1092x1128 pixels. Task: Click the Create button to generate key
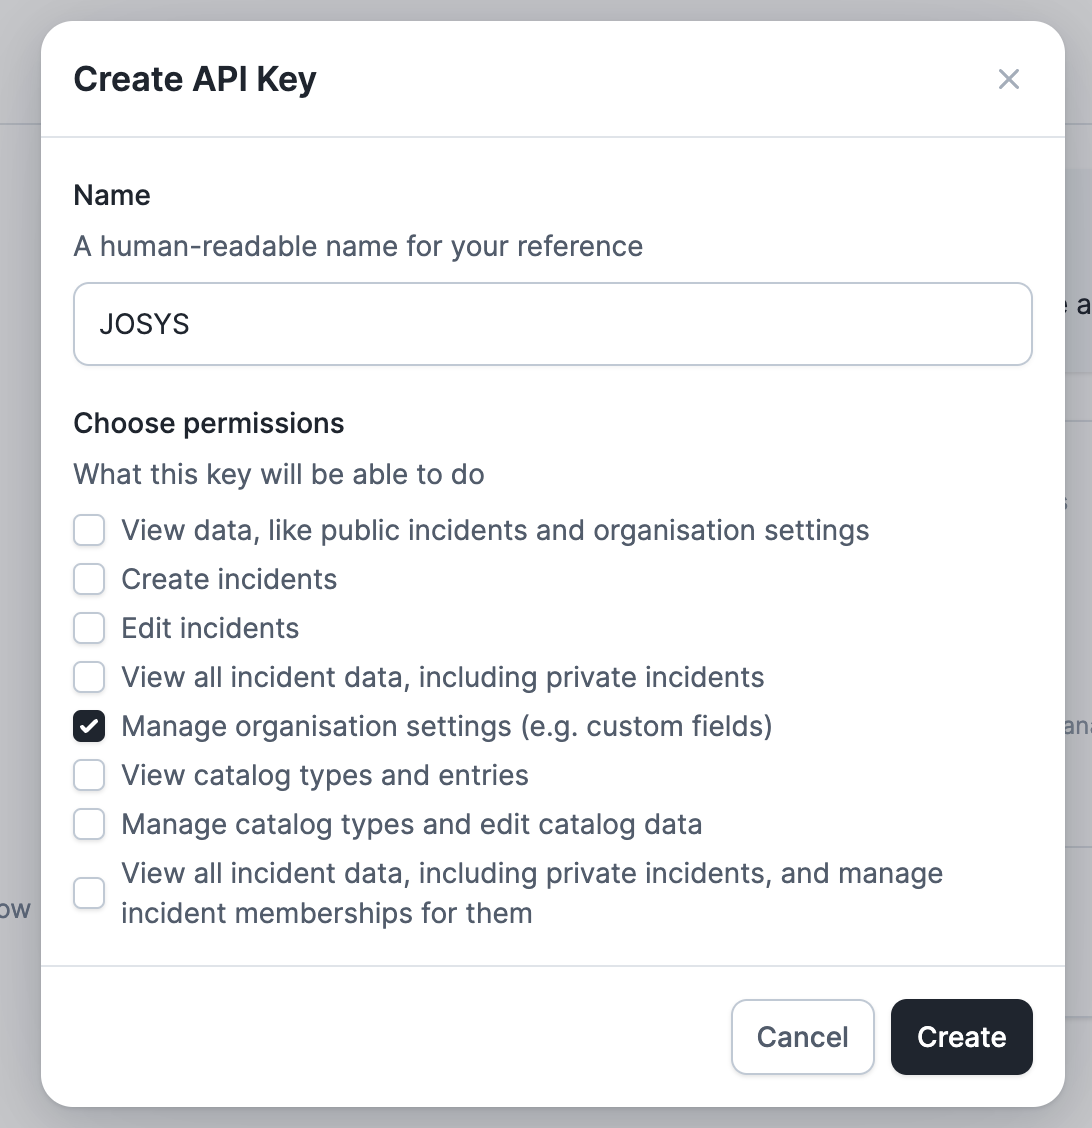pyautogui.click(x=961, y=1037)
